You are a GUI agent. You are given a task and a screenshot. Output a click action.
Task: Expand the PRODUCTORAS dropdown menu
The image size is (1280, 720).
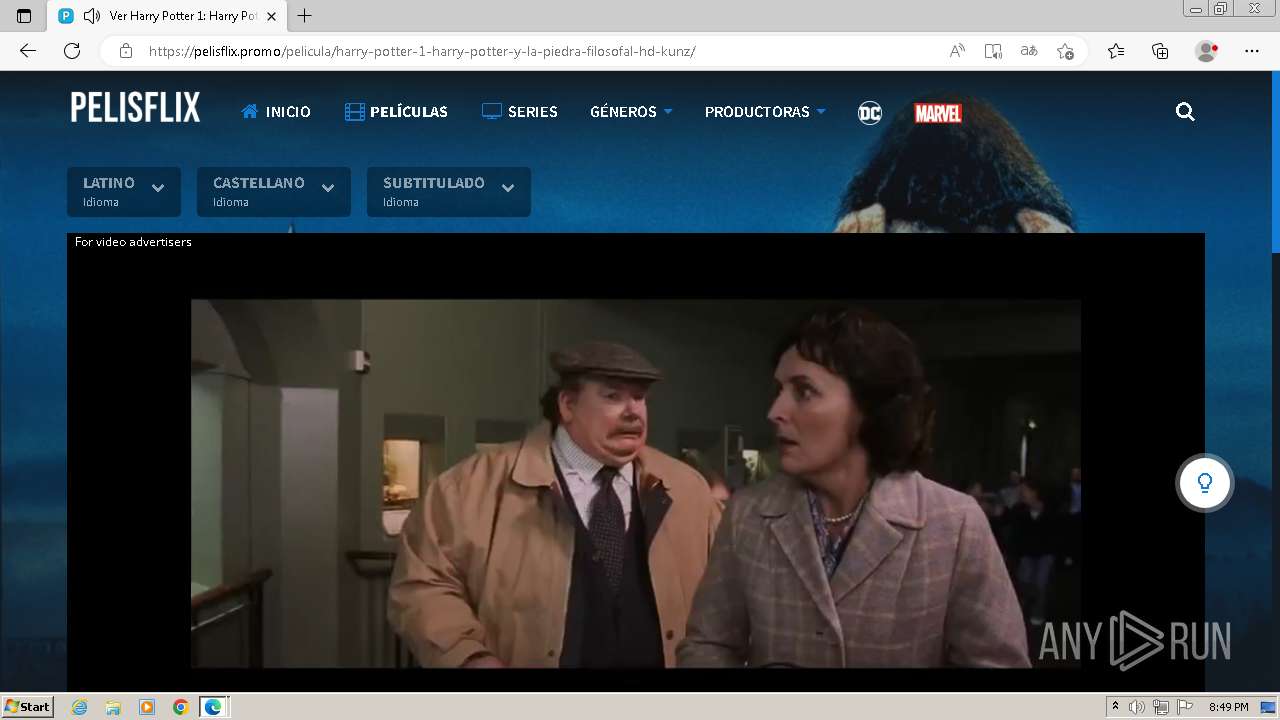coord(765,112)
